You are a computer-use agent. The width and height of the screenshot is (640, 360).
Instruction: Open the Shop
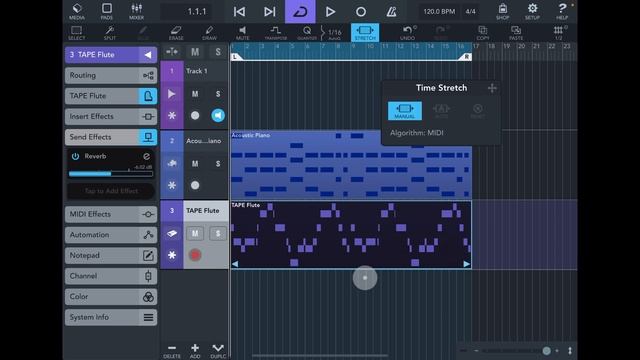pyautogui.click(x=502, y=11)
